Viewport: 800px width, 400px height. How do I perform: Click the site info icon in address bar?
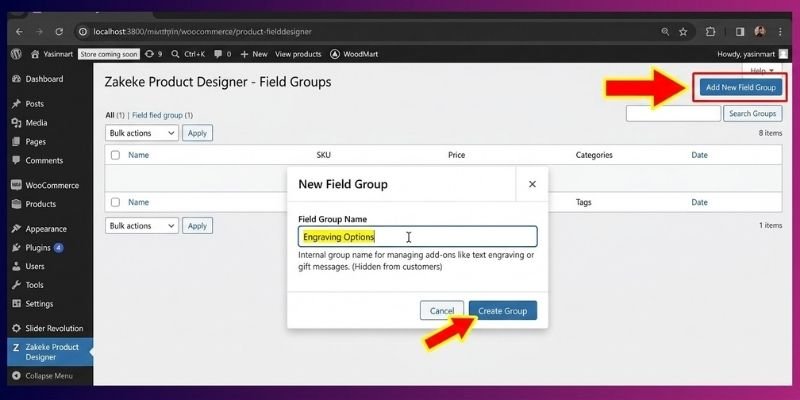(x=83, y=32)
